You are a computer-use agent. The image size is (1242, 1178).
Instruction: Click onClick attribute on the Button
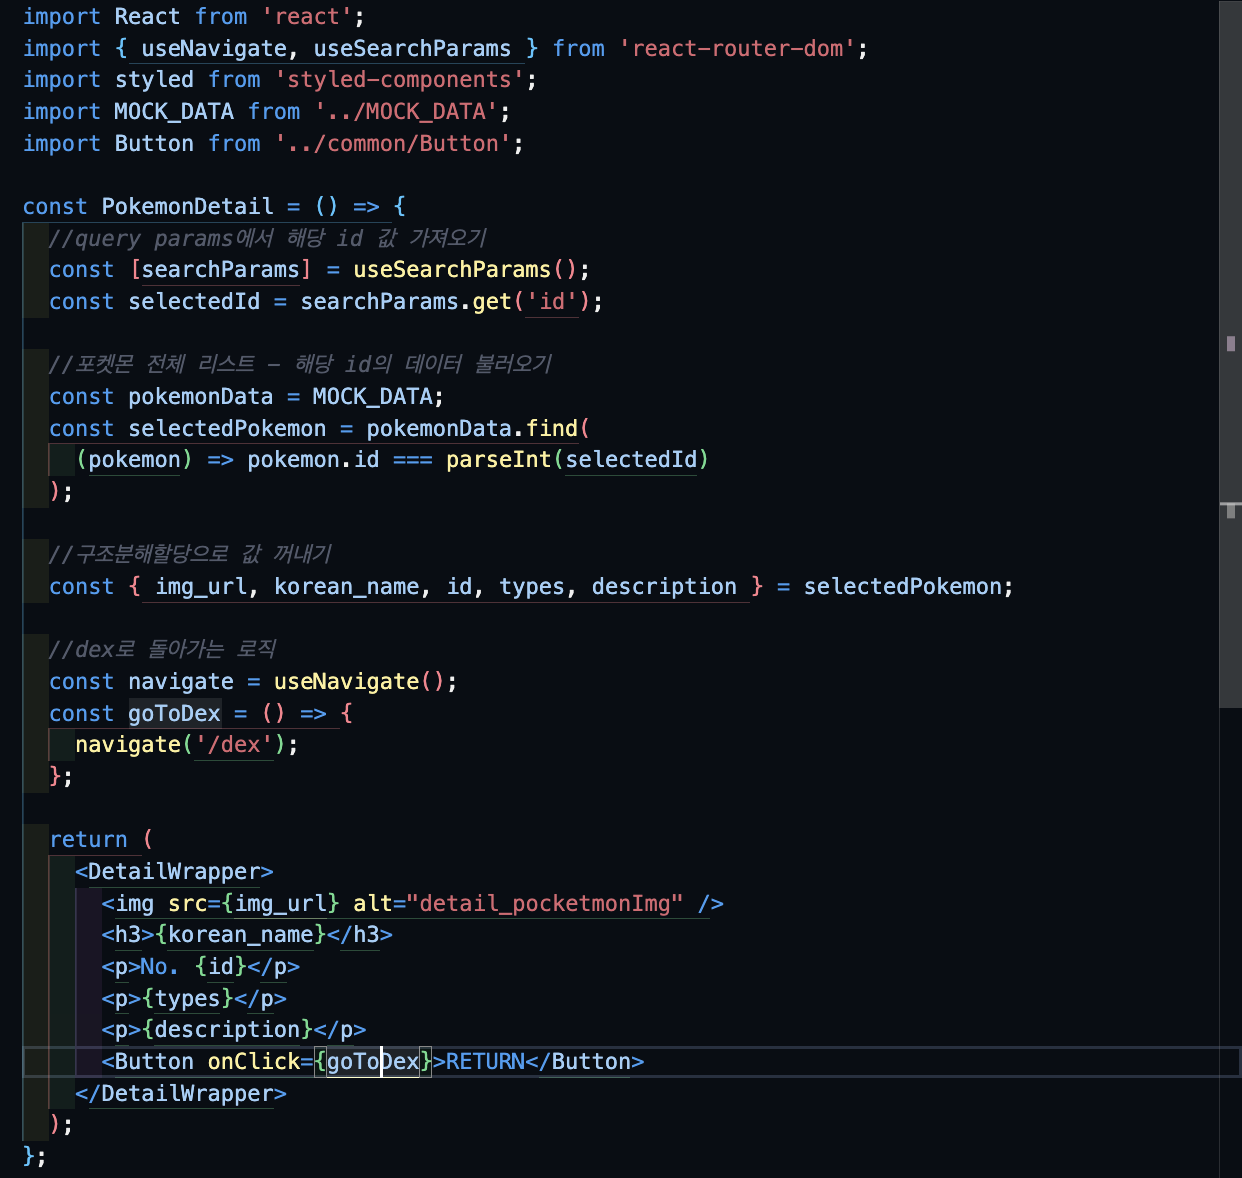(x=254, y=1062)
